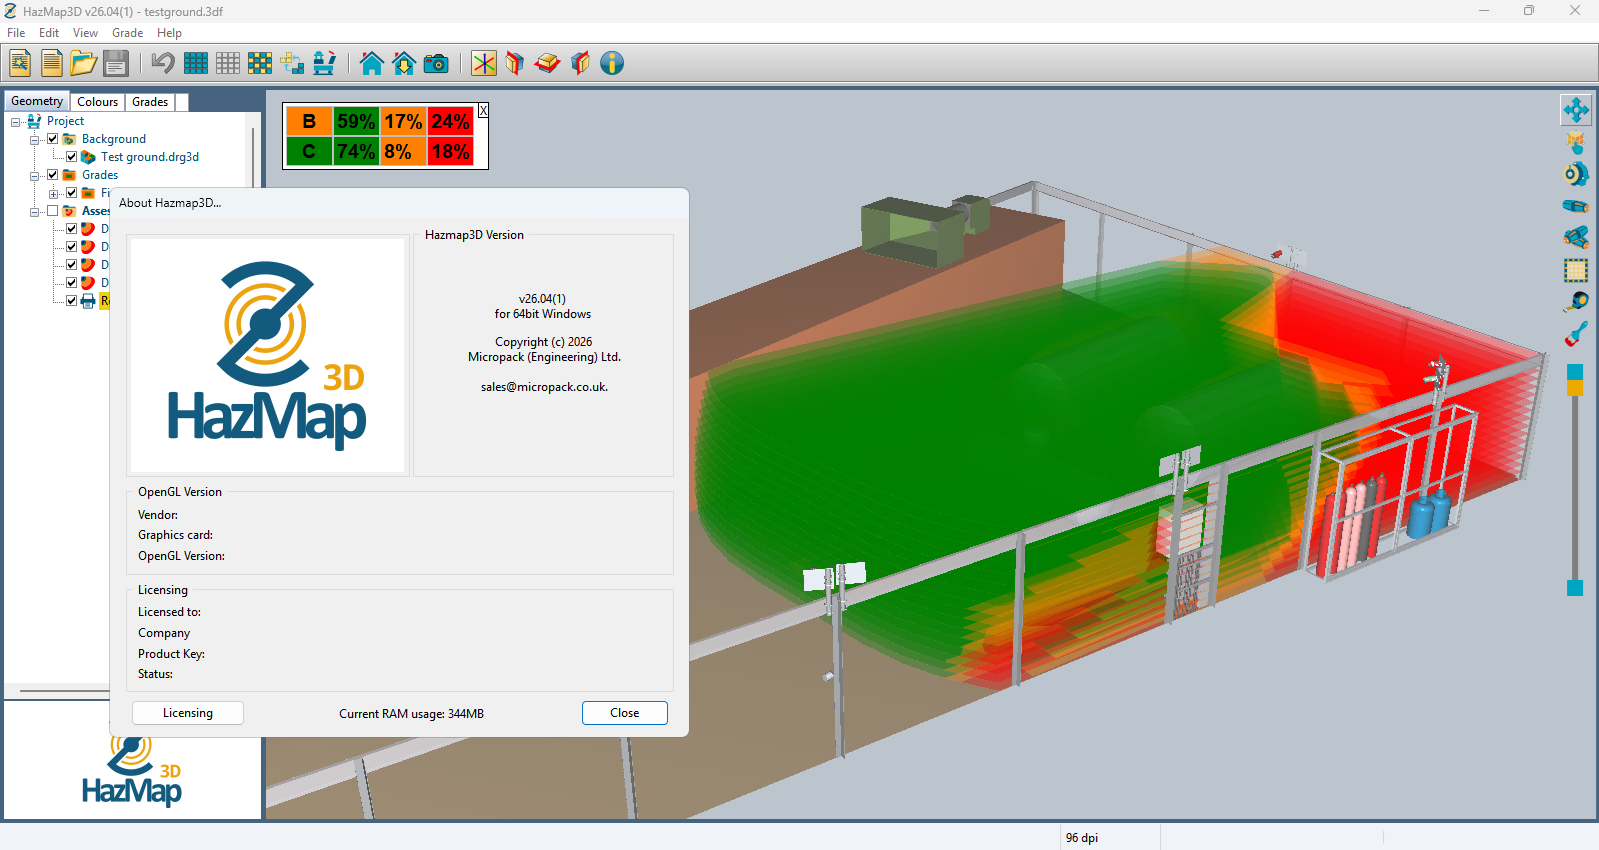Image resolution: width=1599 pixels, height=850 pixels.
Task: Click the blue cube with red plane icon
Action: tap(580, 63)
